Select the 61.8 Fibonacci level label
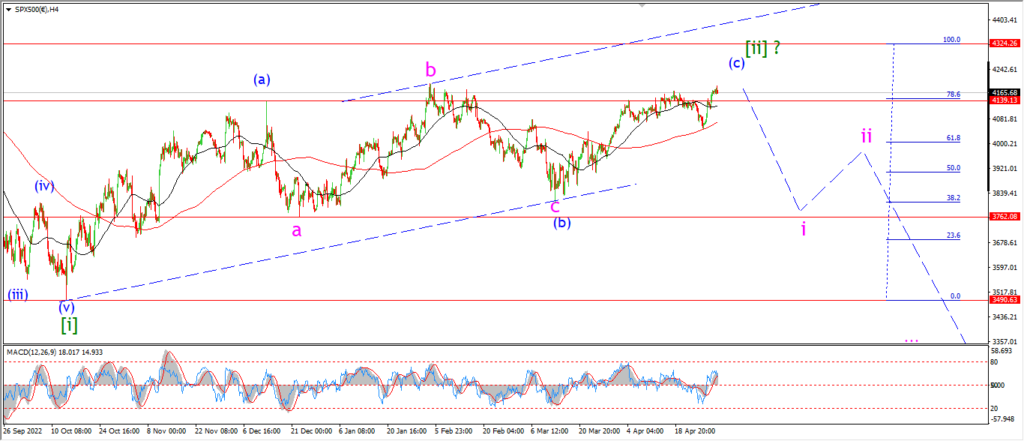 952,138
